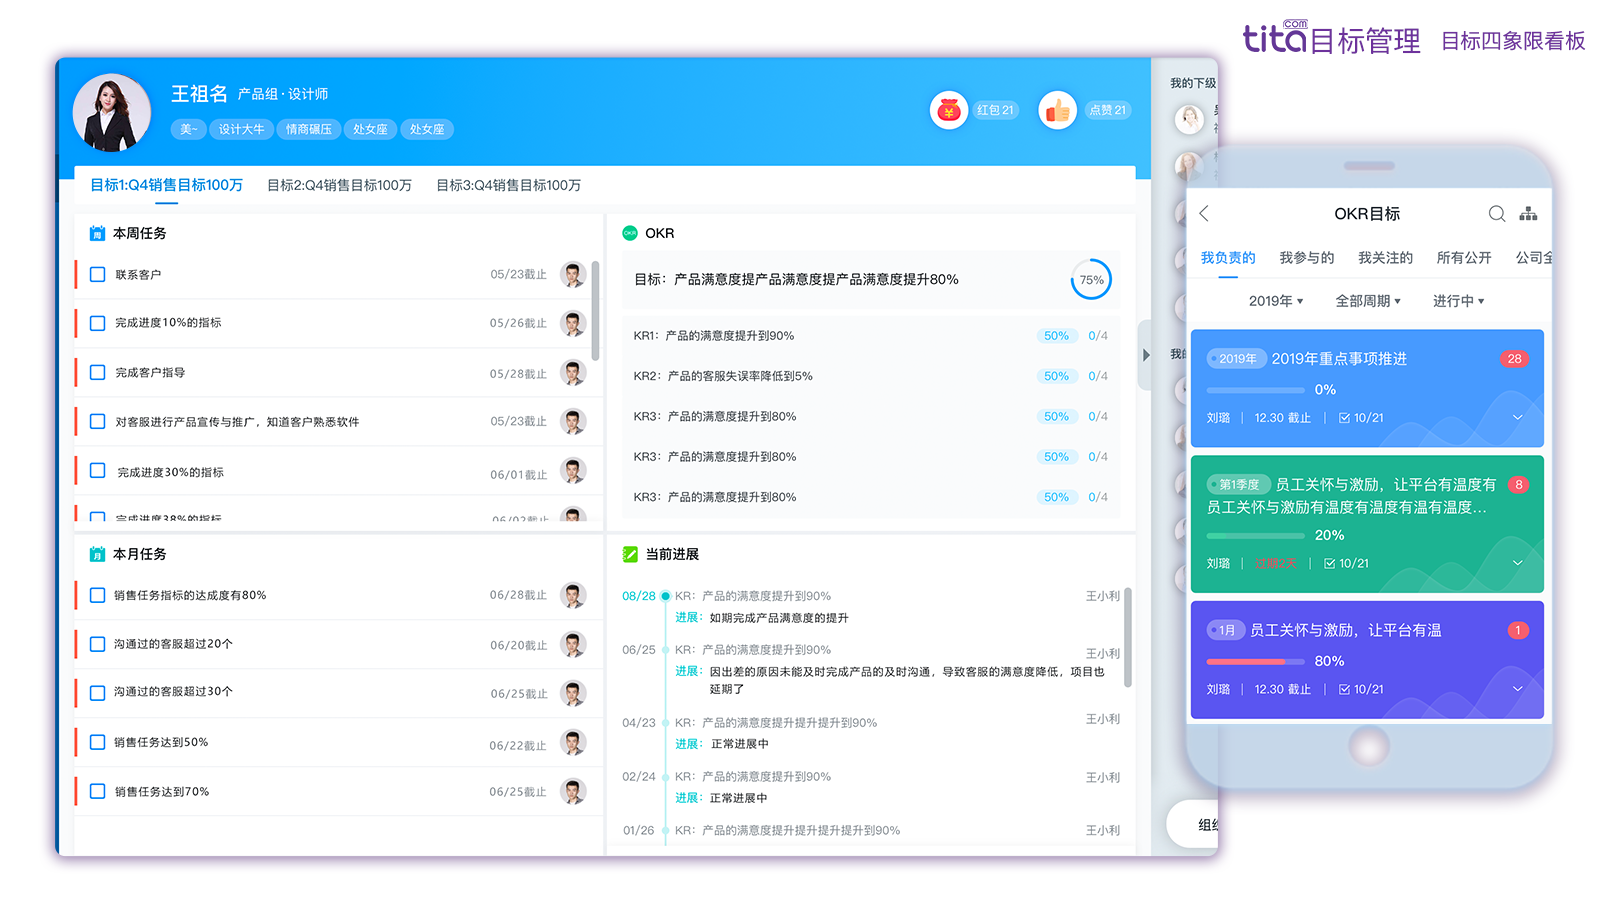This screenshot has width=1600, height=900.
Task: Toggle the sidebar collapse triangle arrow
Action: coord(1146,355)
